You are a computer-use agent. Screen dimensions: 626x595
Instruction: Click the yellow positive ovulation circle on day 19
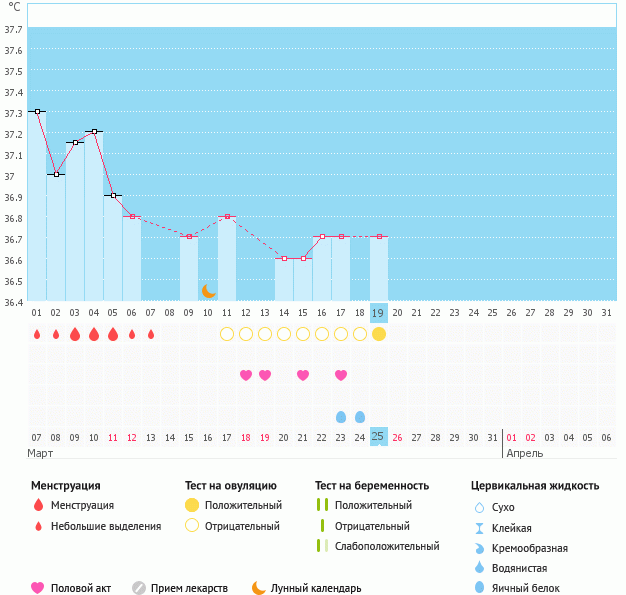(x=378, y=334)
